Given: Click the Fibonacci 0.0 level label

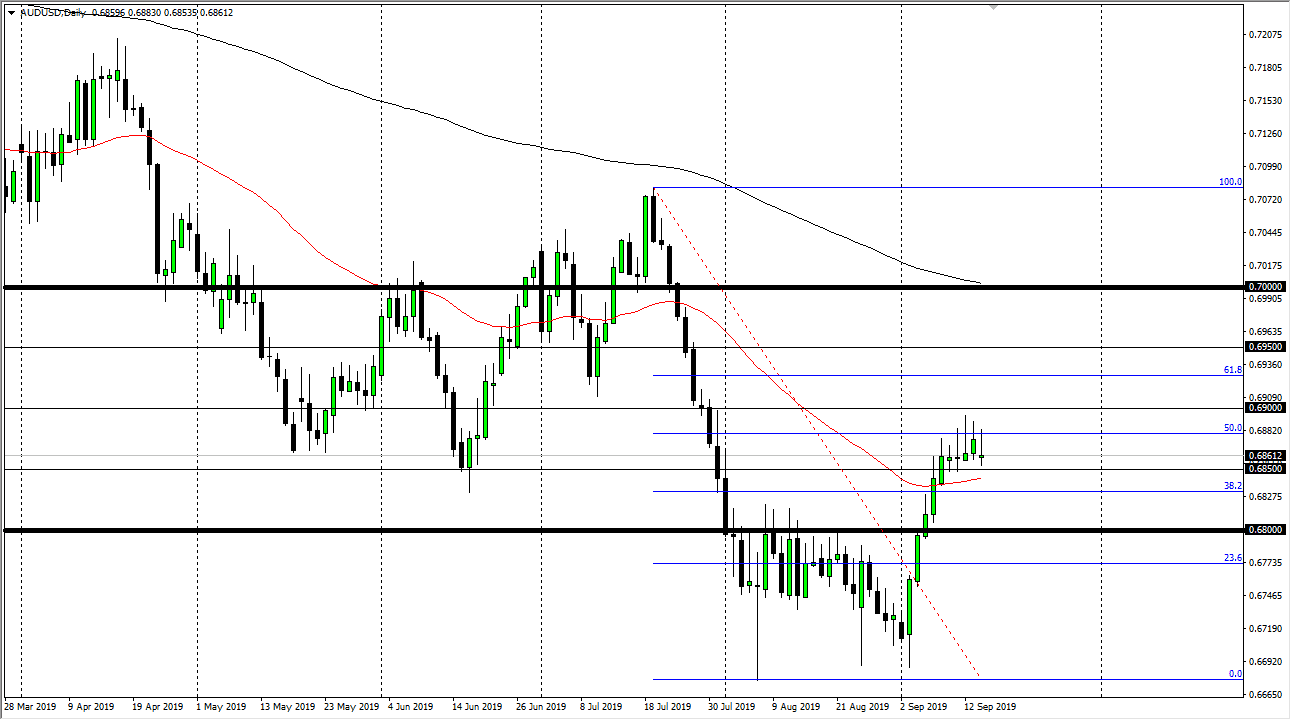Looking at the screenshot, I should 1235,674.
